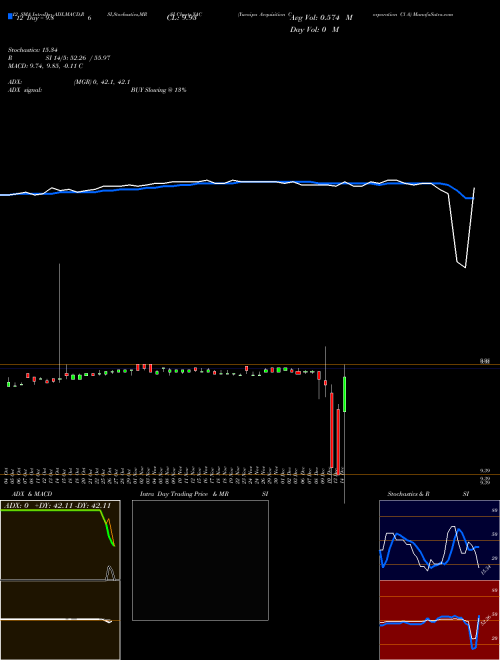Screen dimensions: 500x660
Task: Click the '(MGR) 0, 42.1, 42.1' ADX values
Action: point(102,82)
